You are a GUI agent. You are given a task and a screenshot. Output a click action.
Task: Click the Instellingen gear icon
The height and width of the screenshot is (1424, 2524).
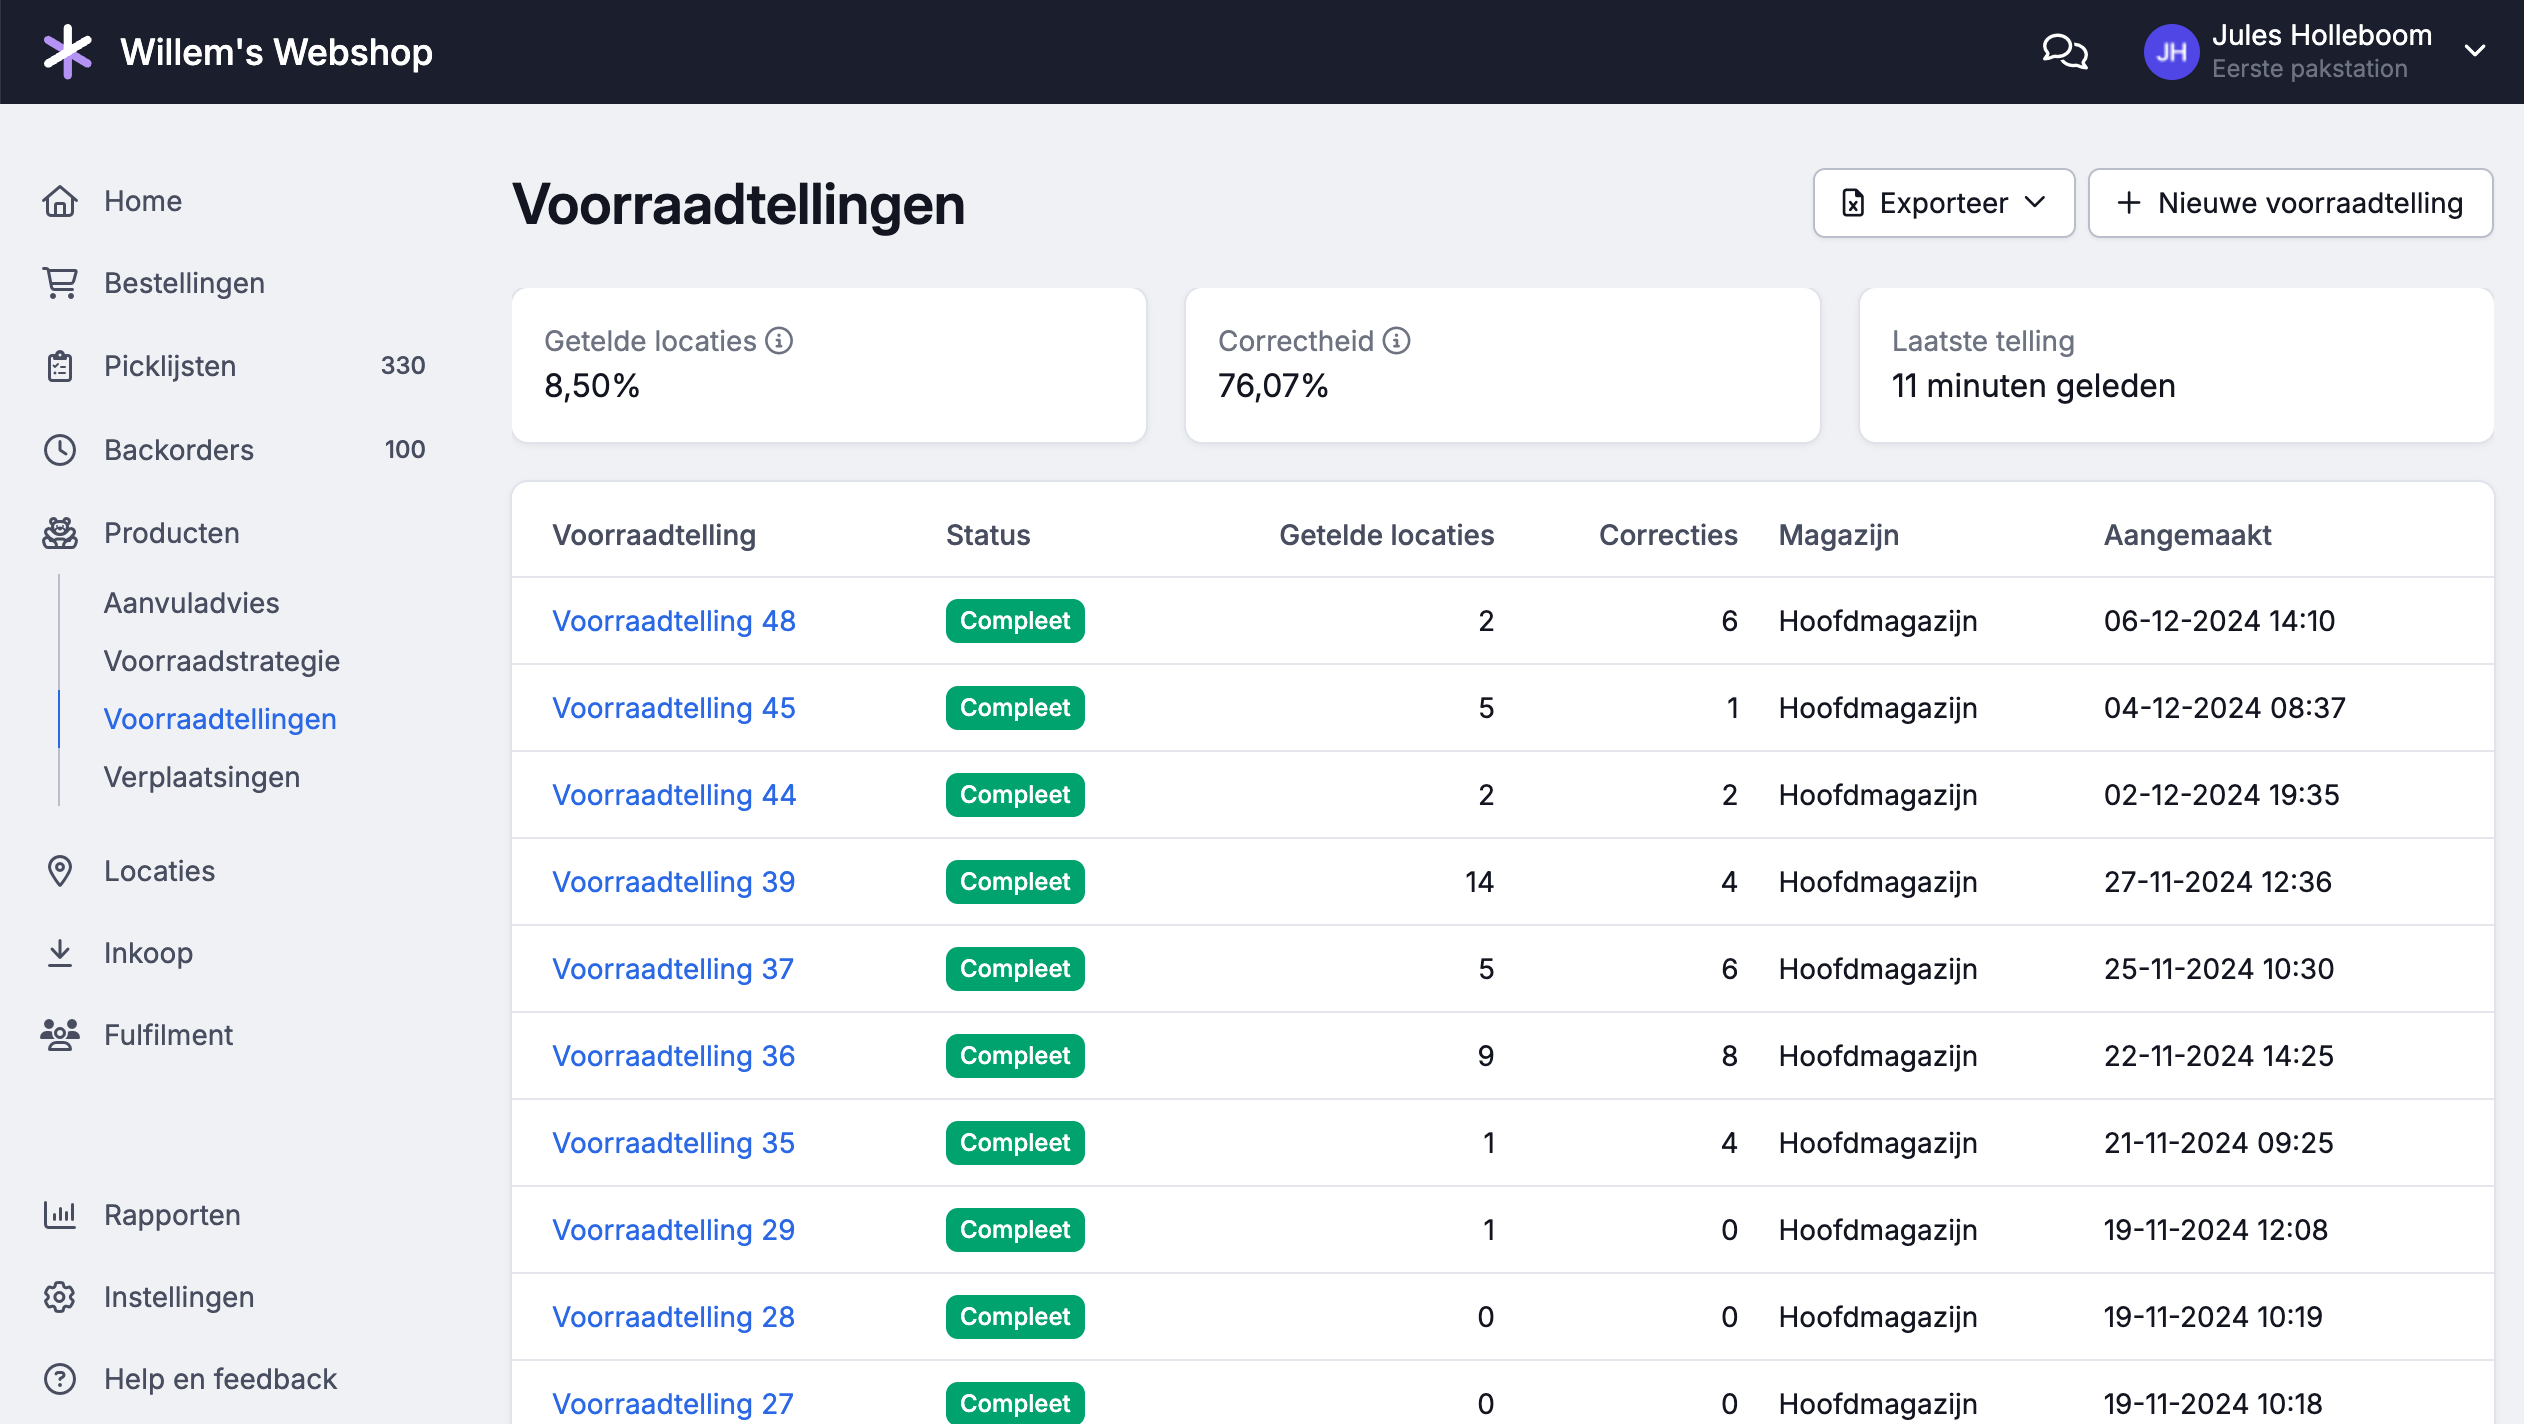(x=60, y=1297)
